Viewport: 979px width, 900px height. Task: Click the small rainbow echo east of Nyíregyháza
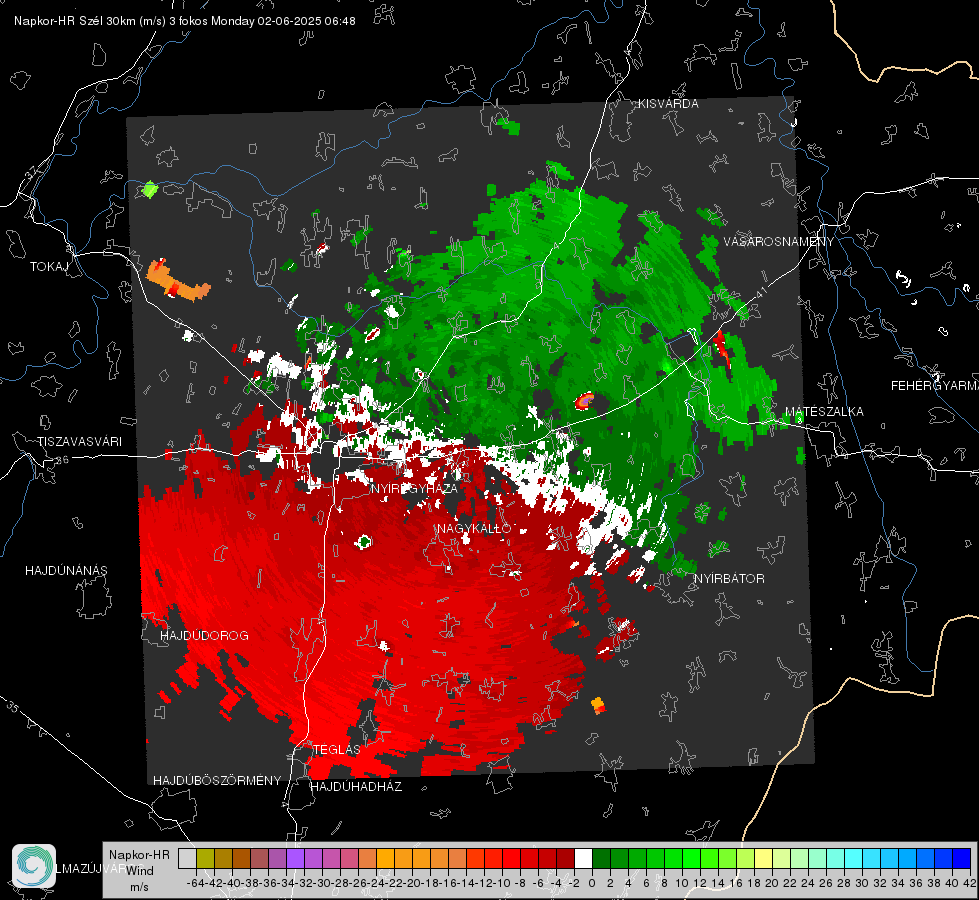pyautogui.click(x=585, y=400)
